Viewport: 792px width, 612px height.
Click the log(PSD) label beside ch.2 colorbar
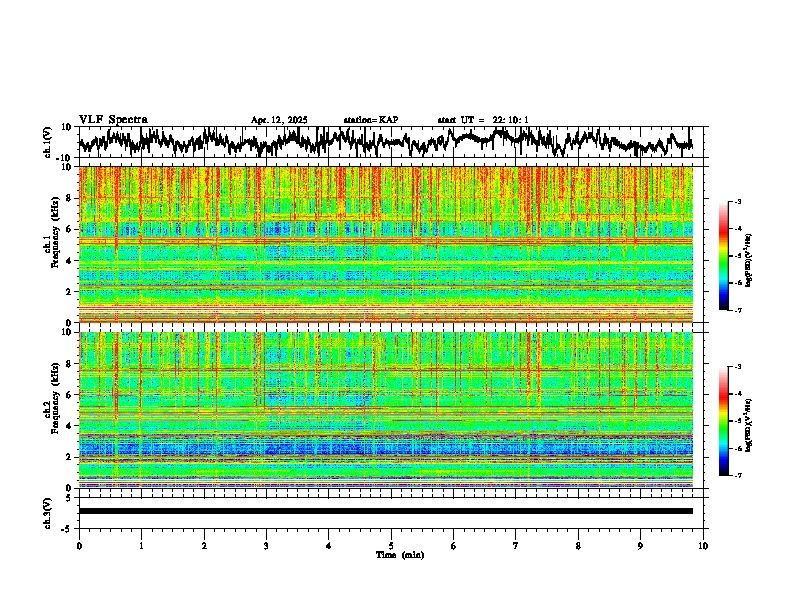pyautogui.click(x=749, y=425)
